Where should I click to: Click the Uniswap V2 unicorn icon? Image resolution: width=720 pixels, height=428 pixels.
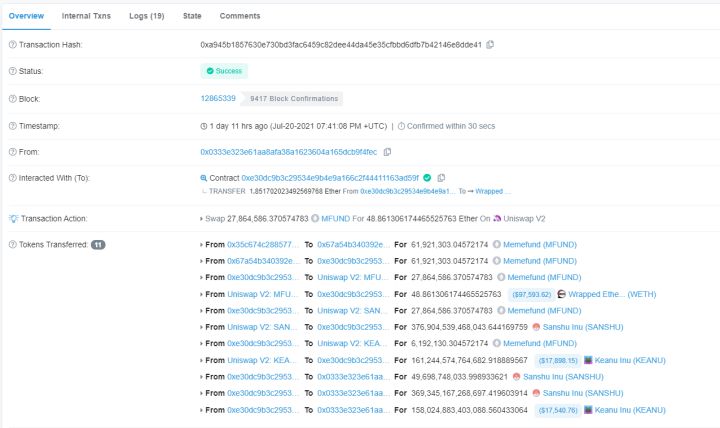(x=497, y=219)
